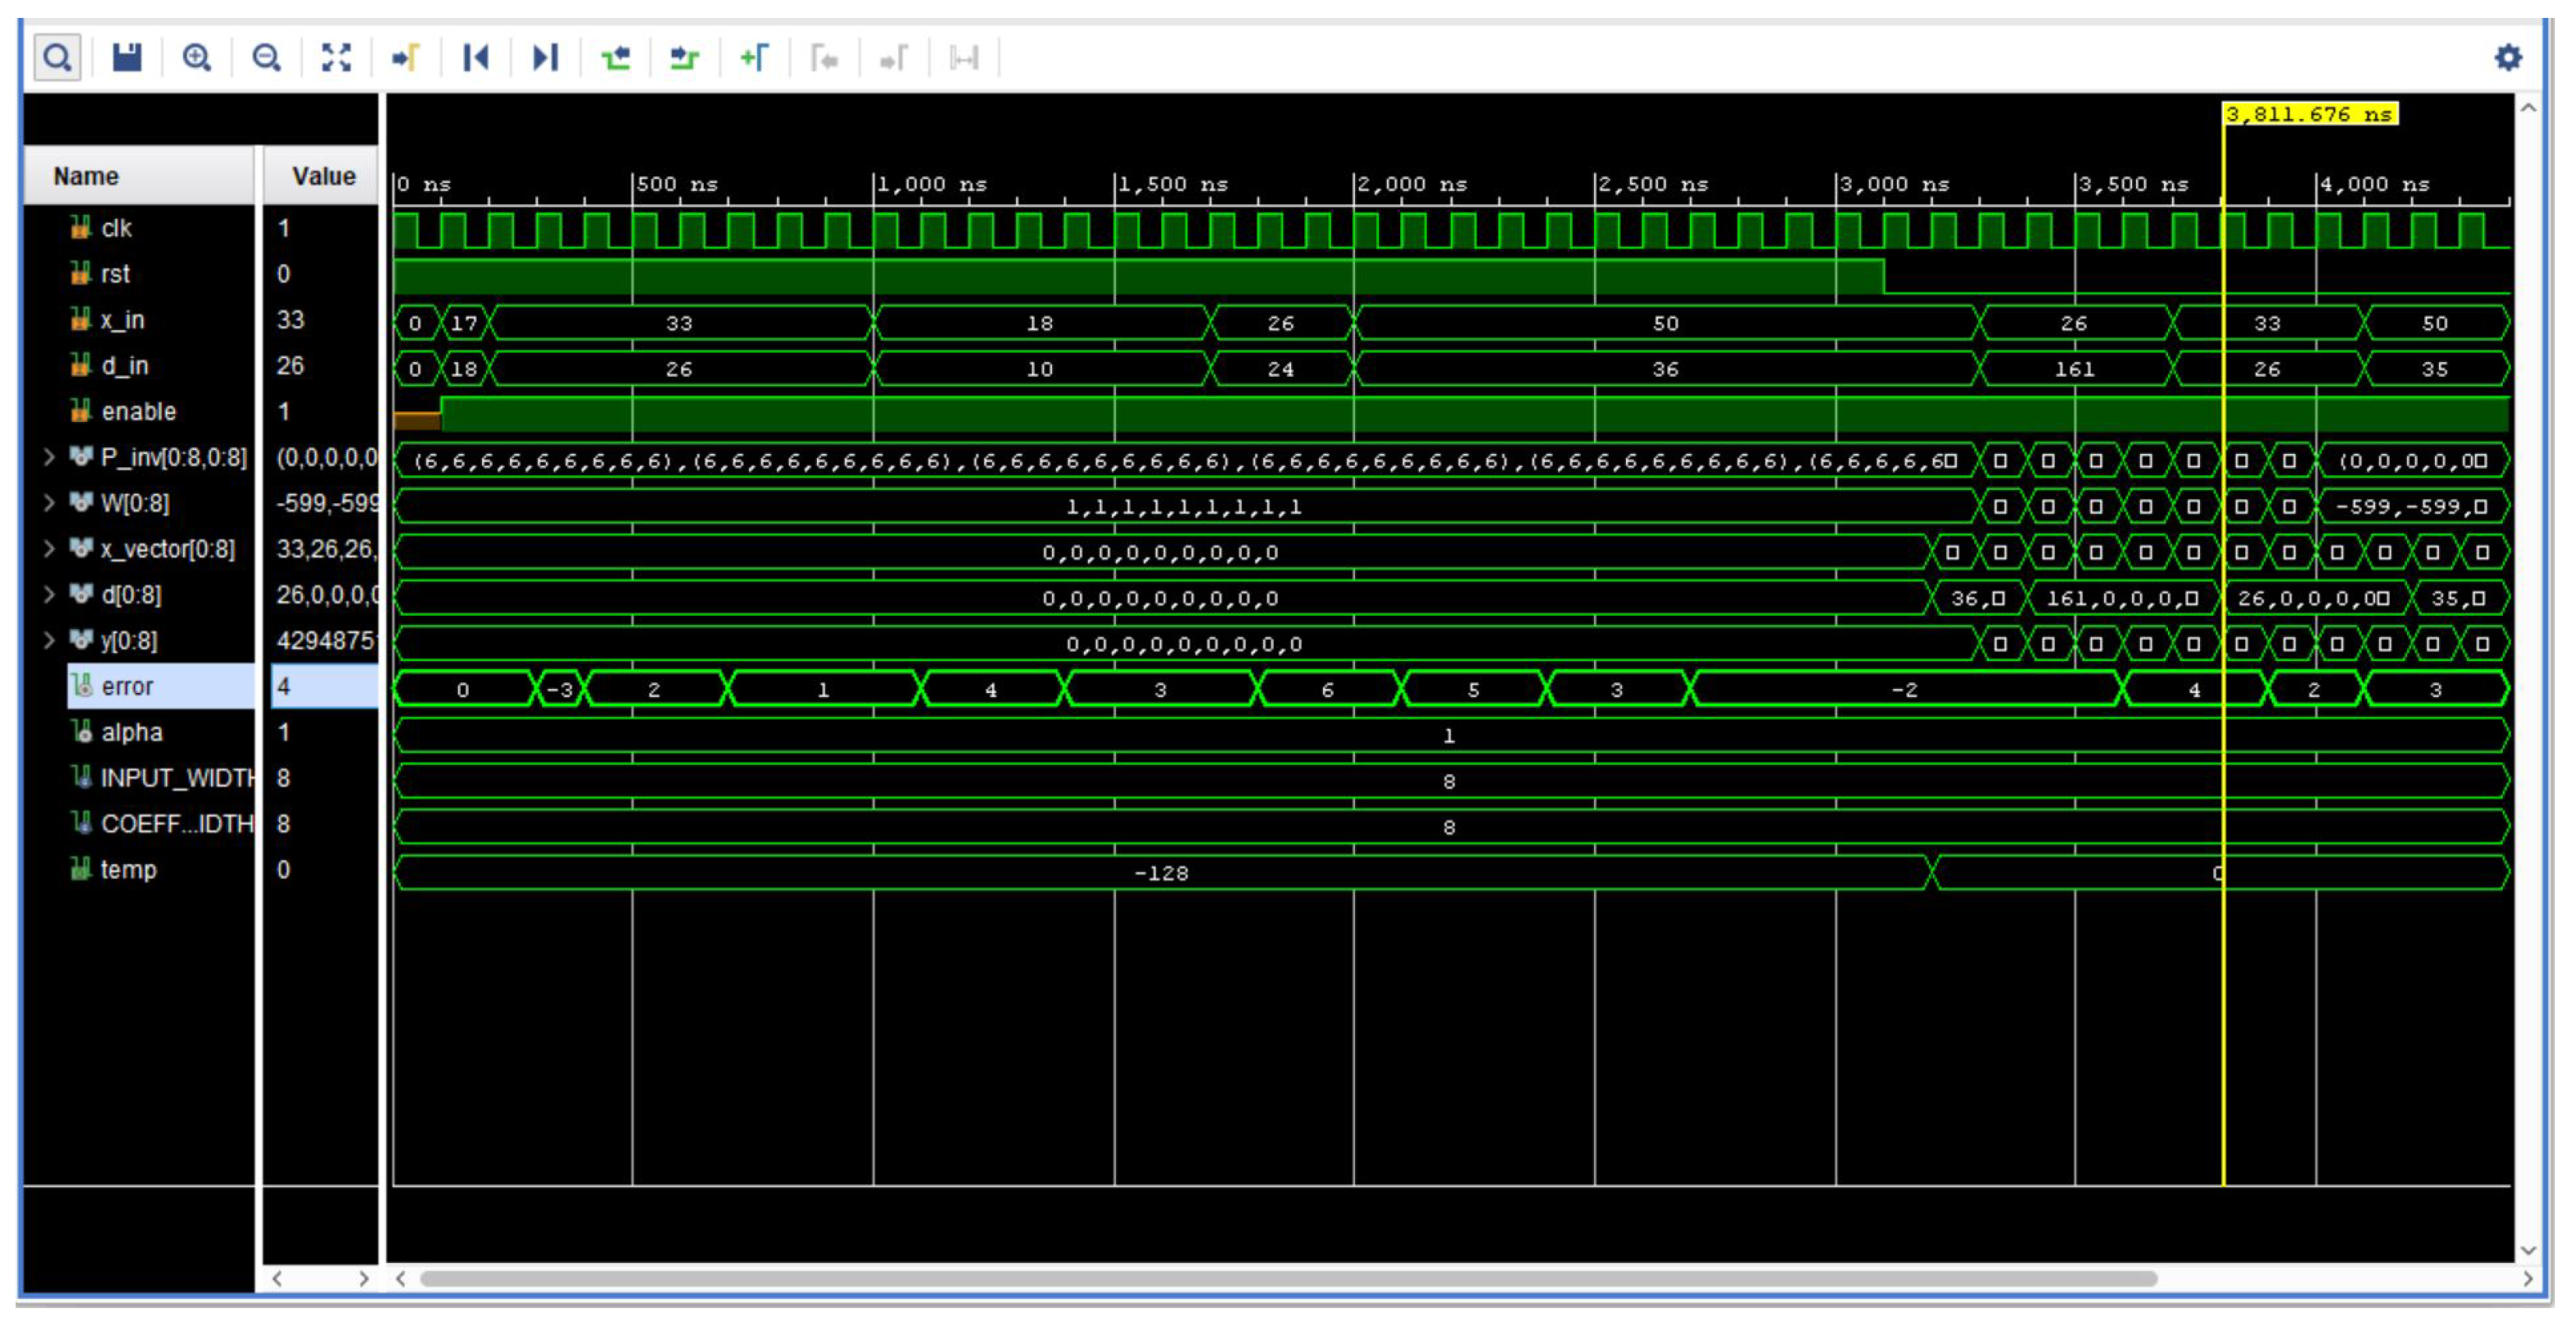Click the Zoom In icon
Viewport: 2576px width, 1326px height.
197,57
